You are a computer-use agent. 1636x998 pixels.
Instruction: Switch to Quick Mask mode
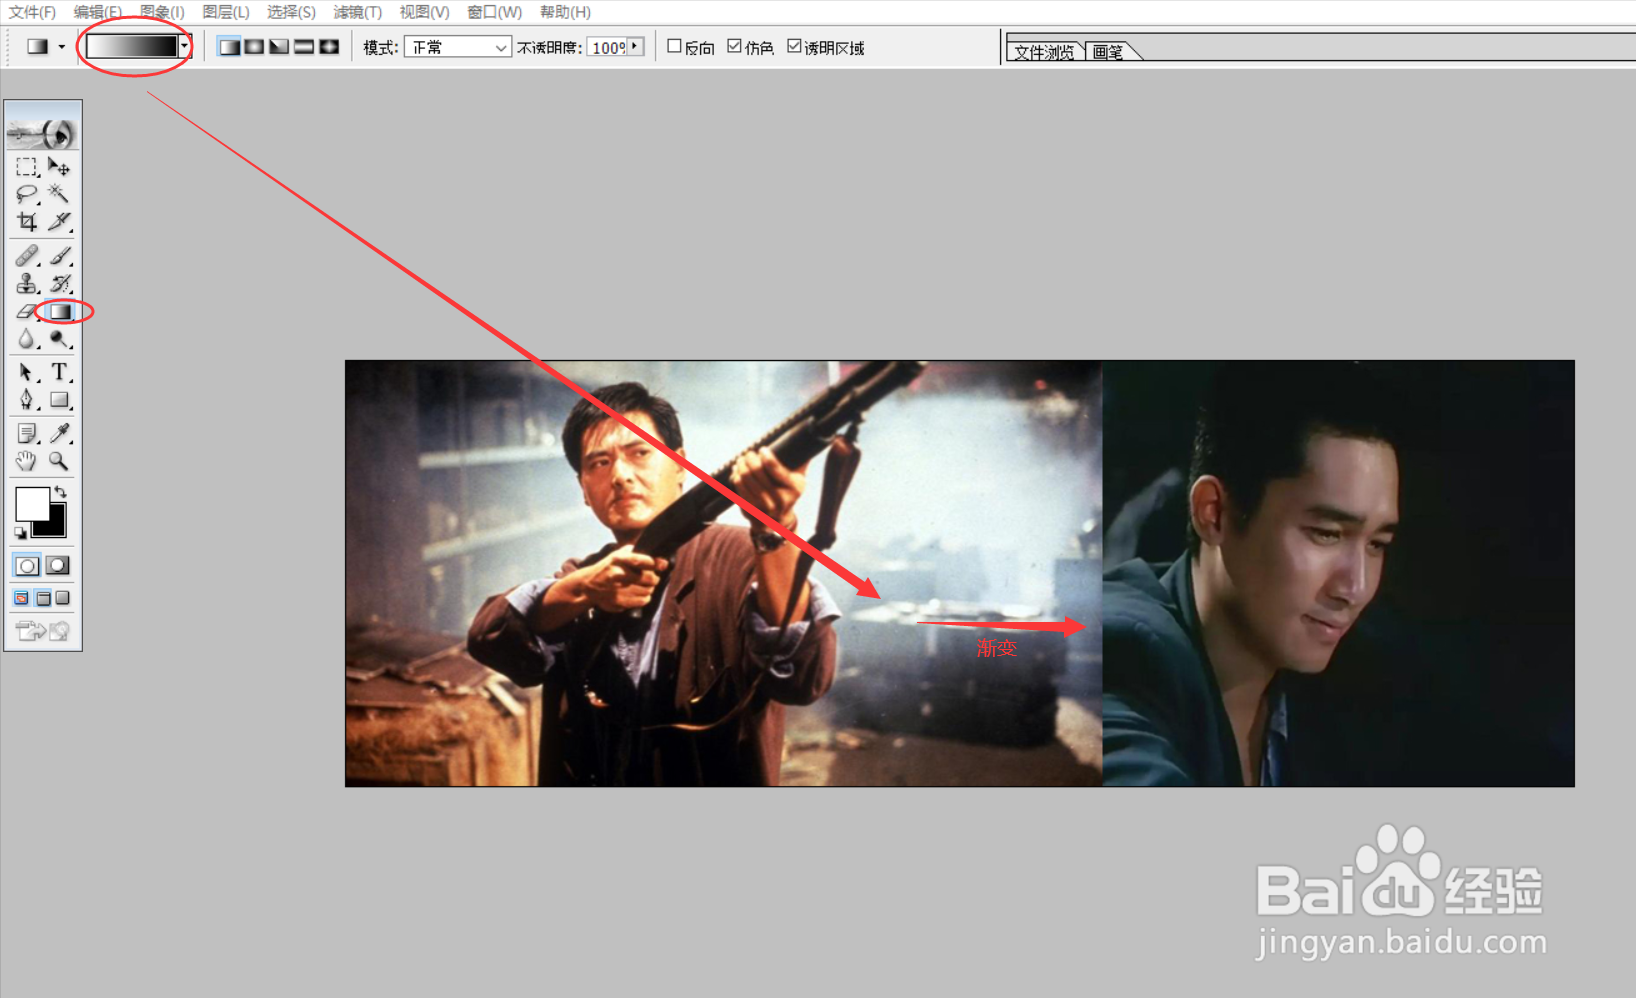[x=58, y=566]
